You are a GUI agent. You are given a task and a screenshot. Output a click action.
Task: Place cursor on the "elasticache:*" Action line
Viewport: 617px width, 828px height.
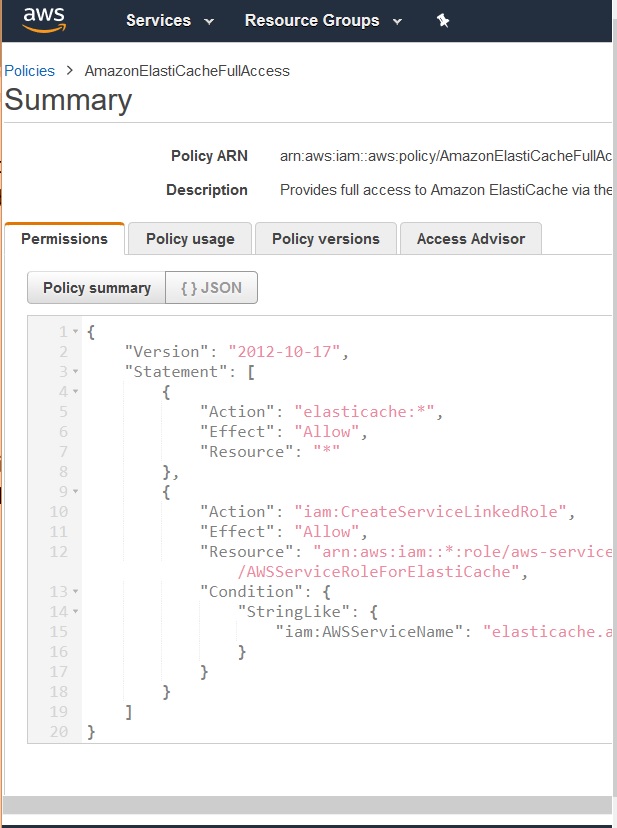click(320, 412)
